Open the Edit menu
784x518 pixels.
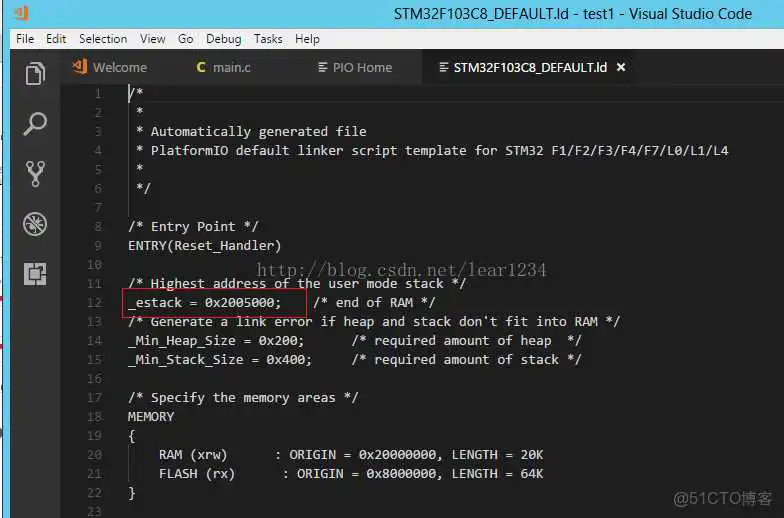click(56, 38)
